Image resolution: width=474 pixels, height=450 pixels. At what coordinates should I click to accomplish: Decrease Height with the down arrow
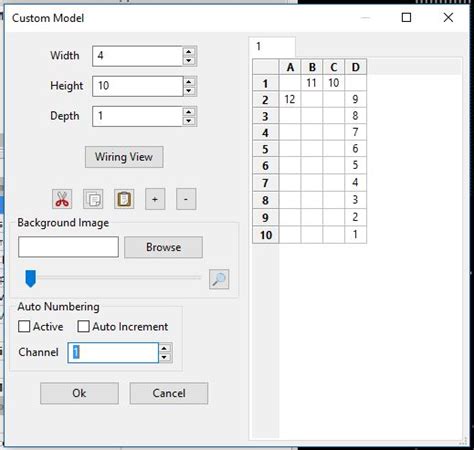189,91
